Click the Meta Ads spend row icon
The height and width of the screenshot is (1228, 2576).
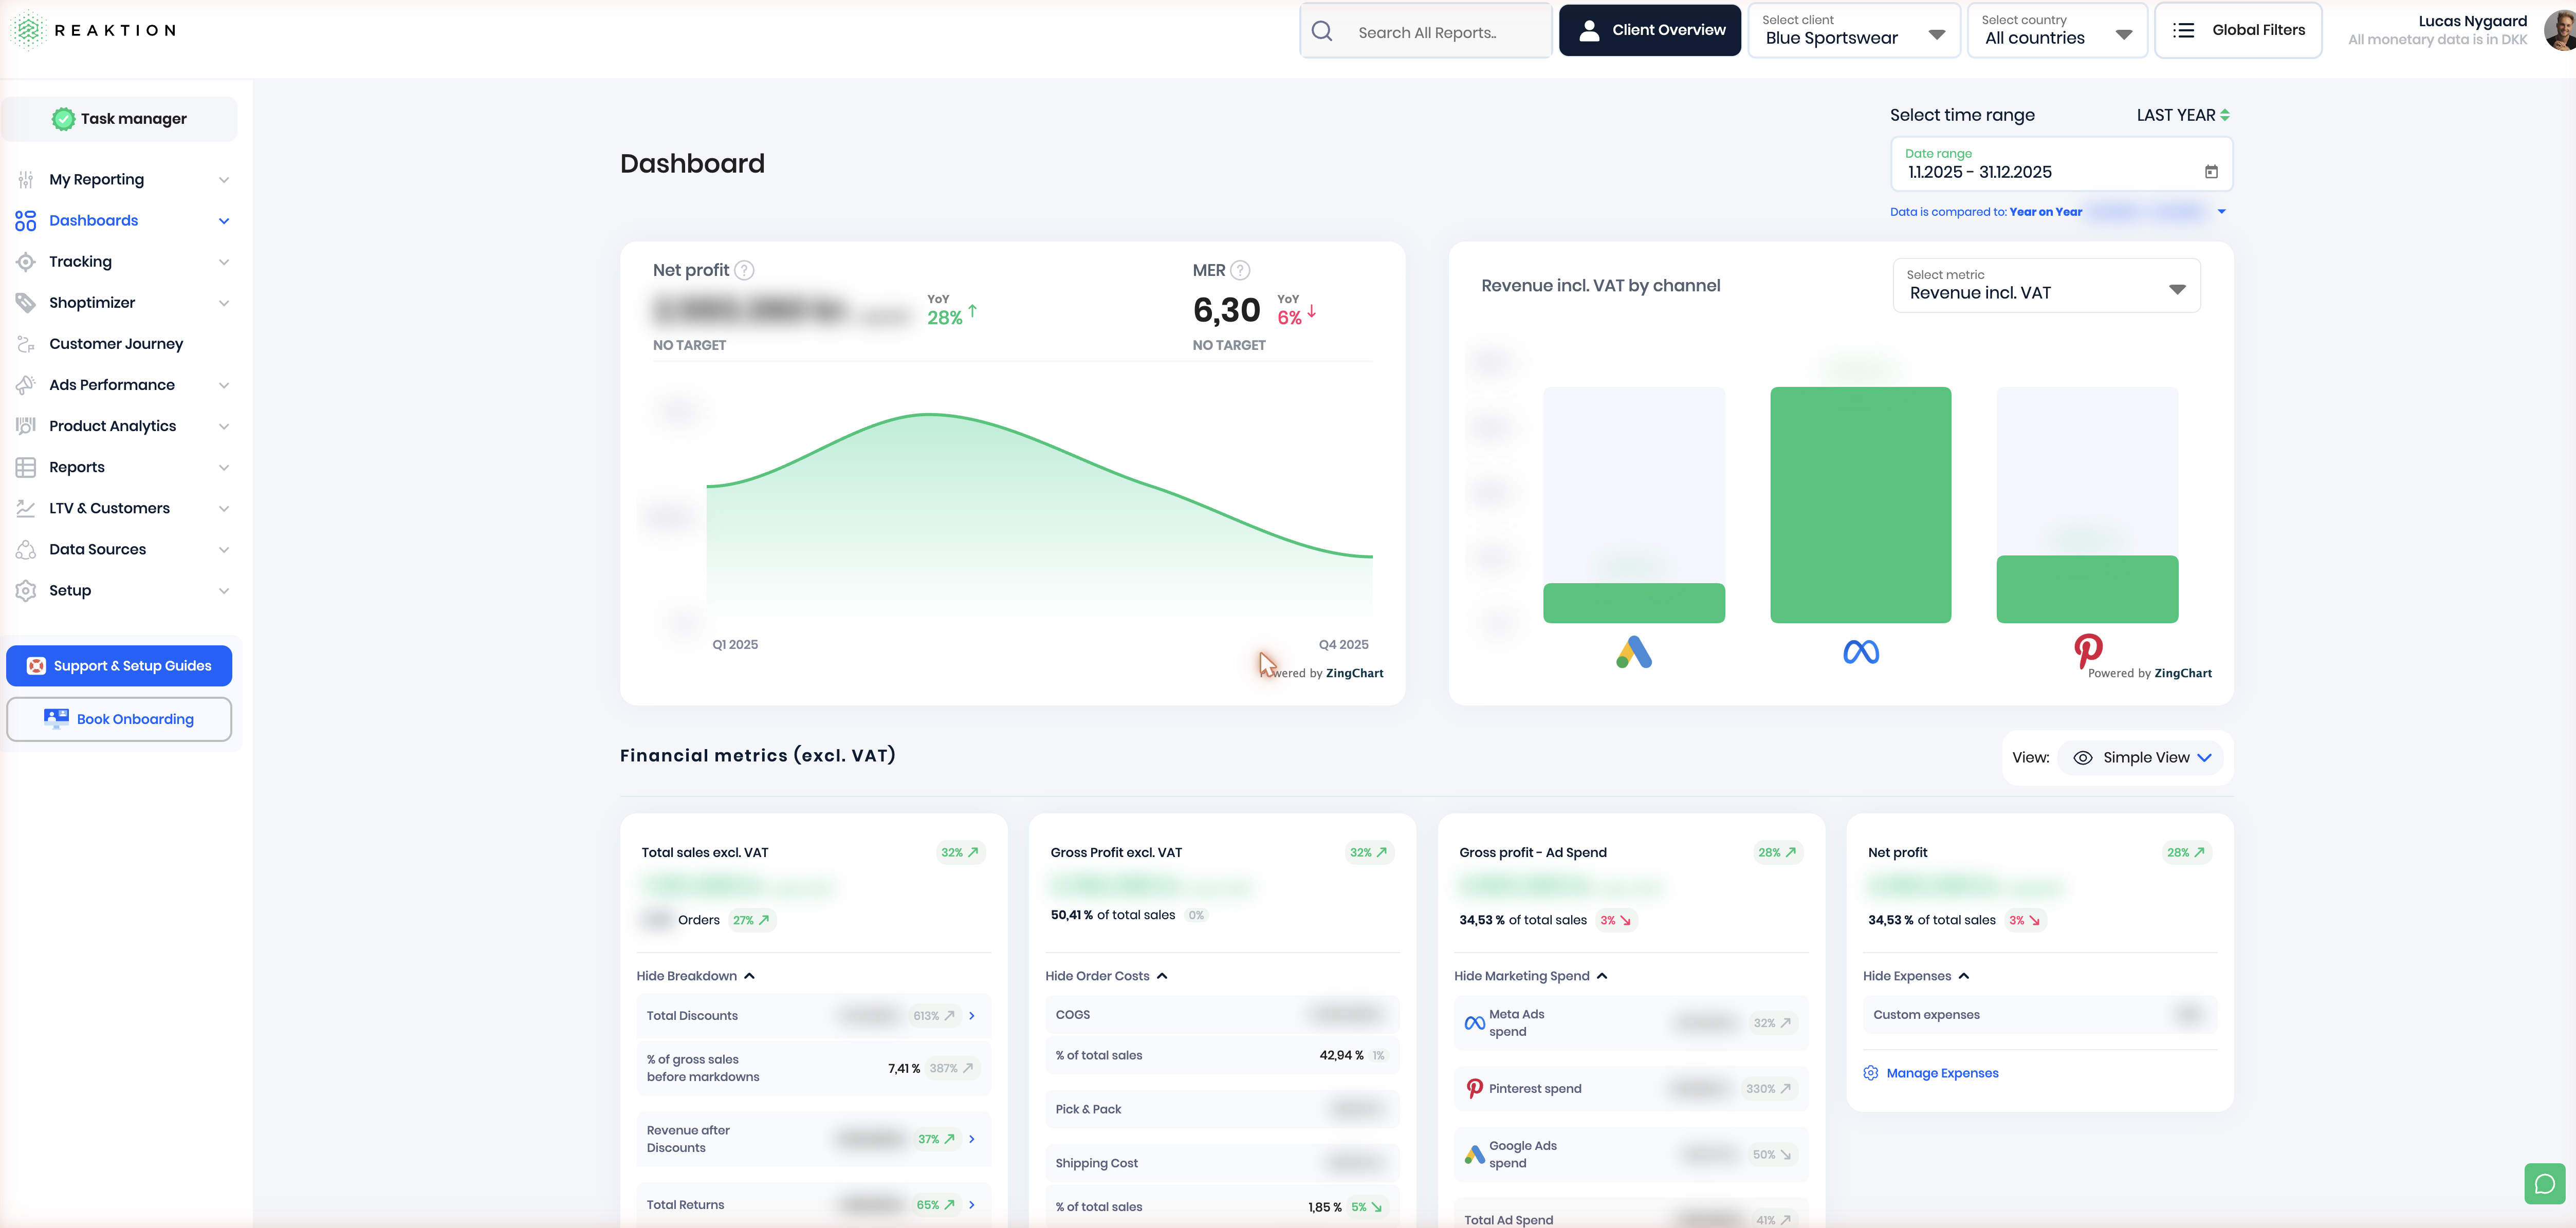1474,1023
